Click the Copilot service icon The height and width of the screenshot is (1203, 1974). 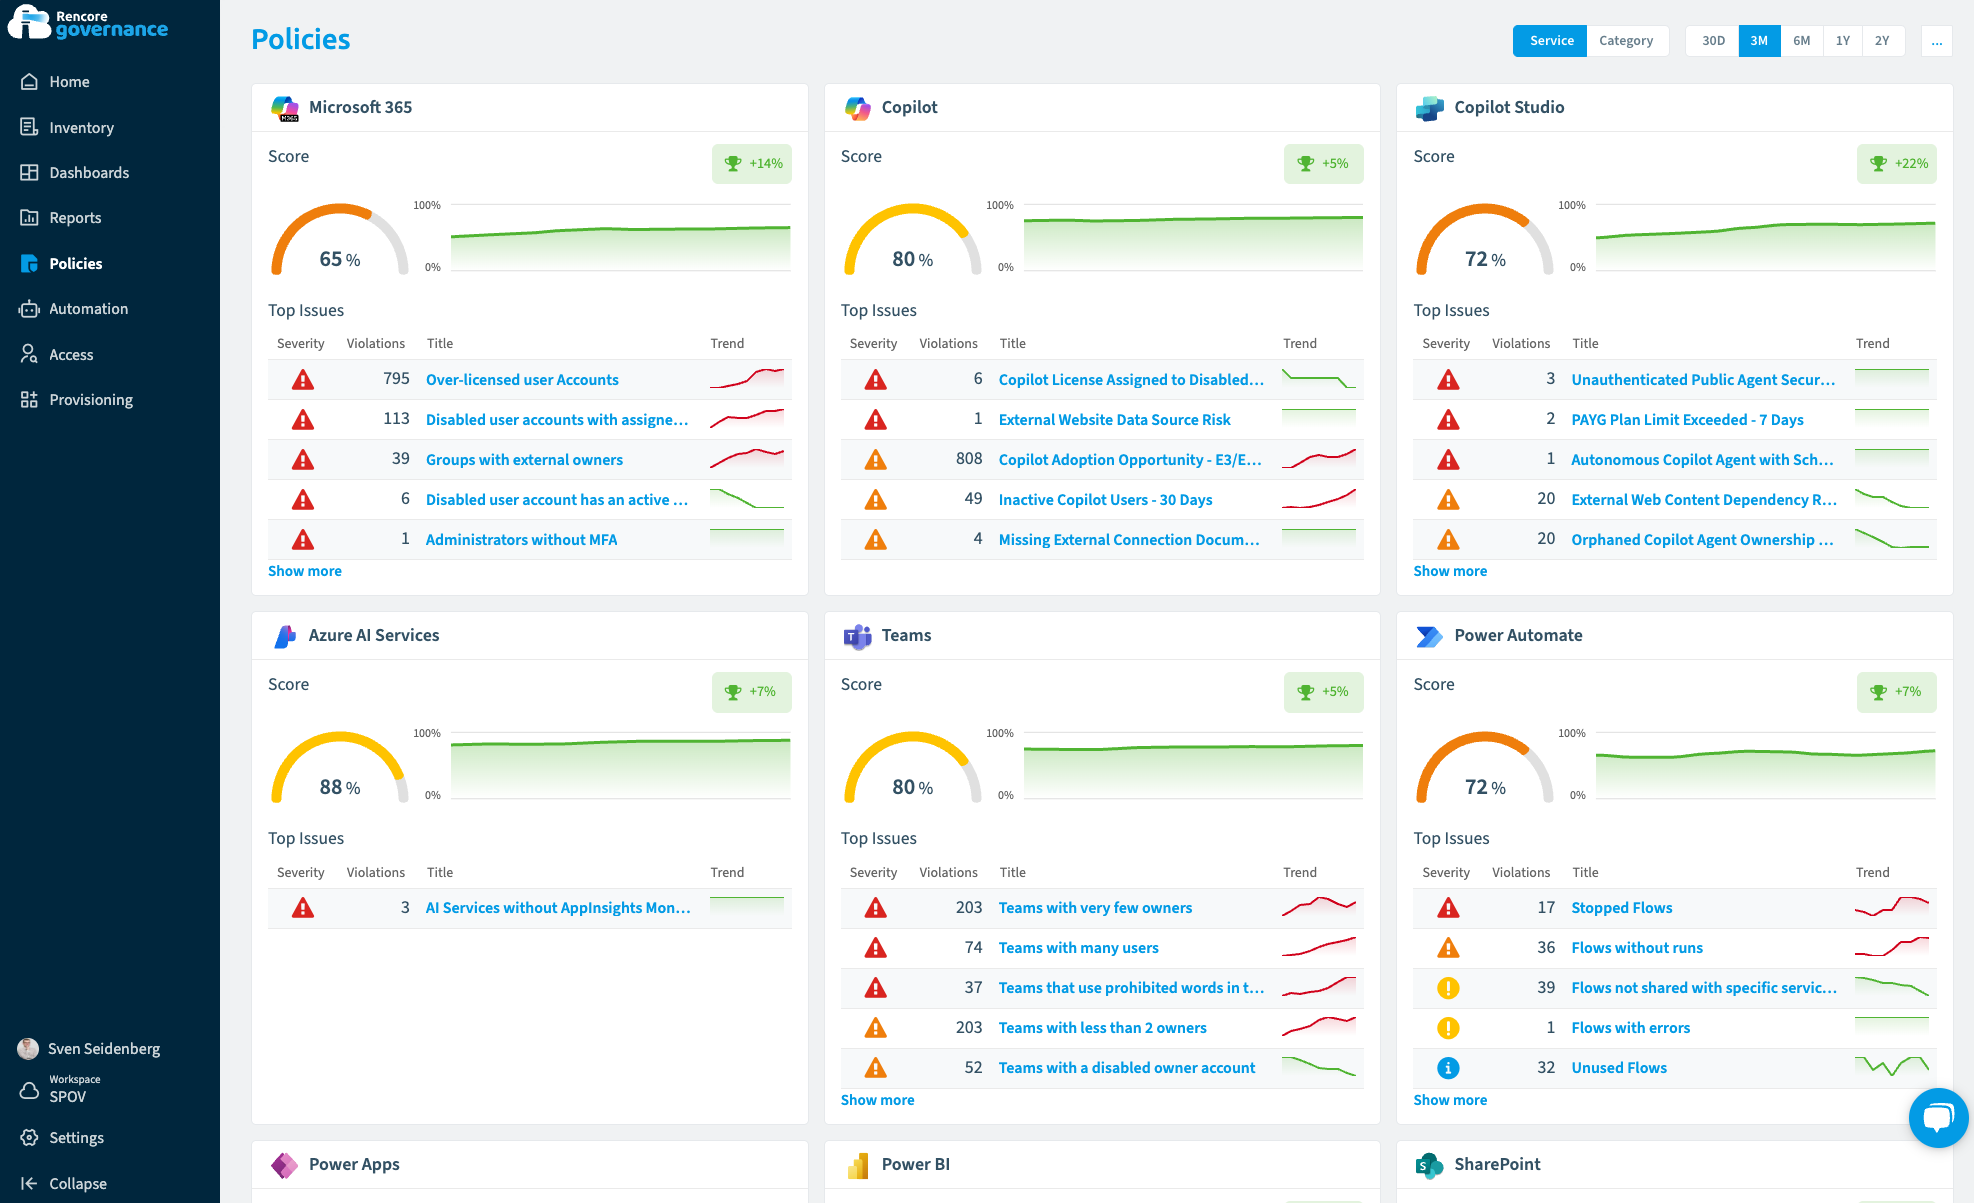pyautogui.click(x=858, y=108)
